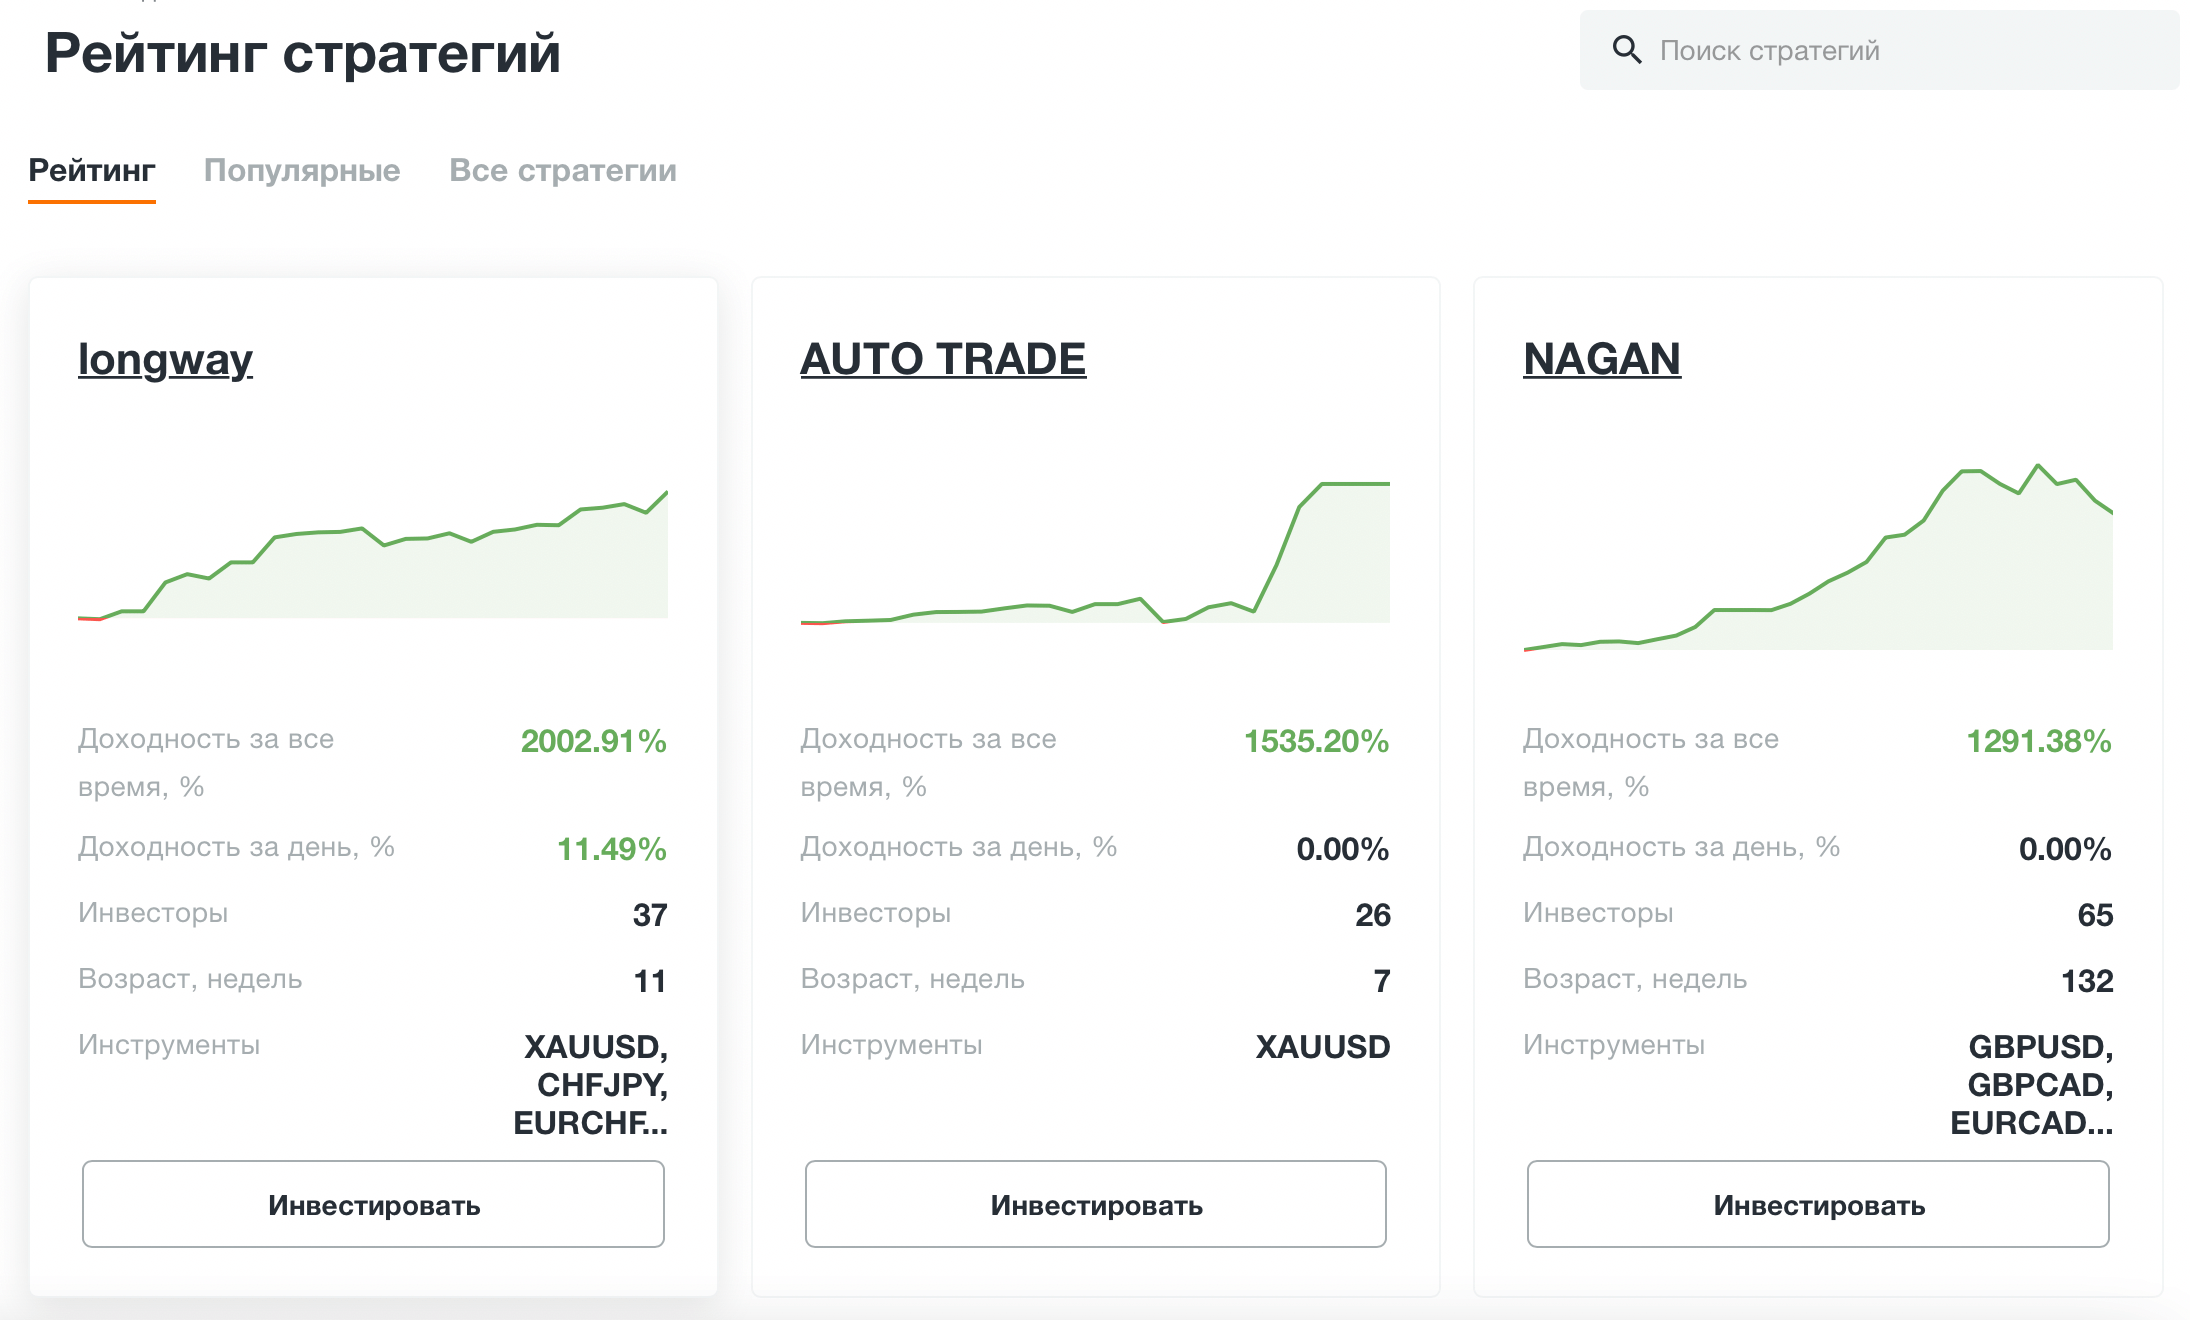Click NAGAN's 1291.38% all-time return

[x=2038, y=741]
